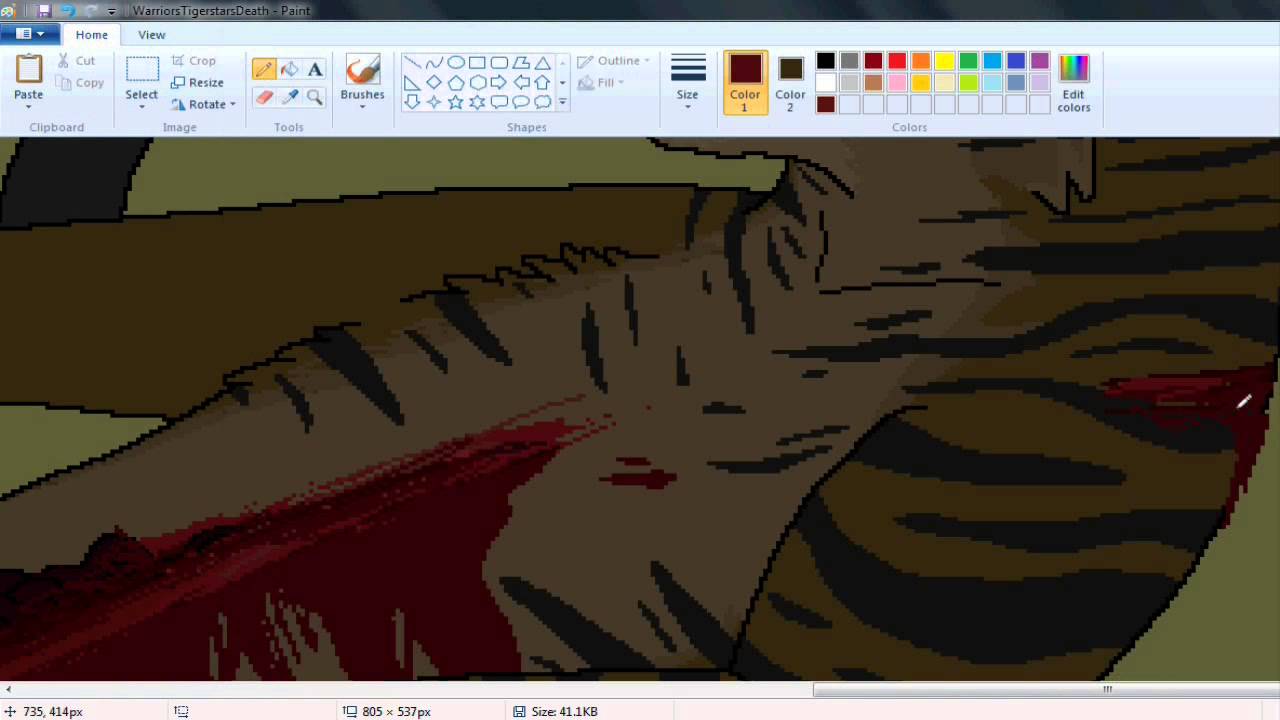Choose the Rectangle shape
Viewport: 1280px width, 720px height.
tap(477, 62)
